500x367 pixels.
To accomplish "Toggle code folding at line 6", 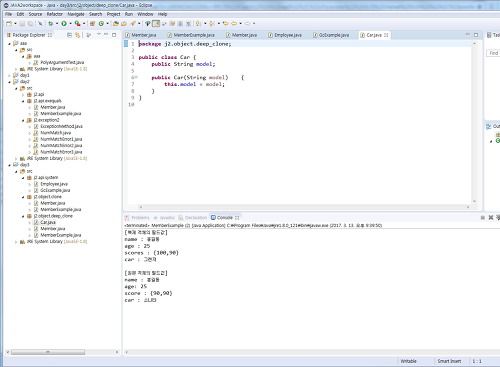I will click(135, 77).
